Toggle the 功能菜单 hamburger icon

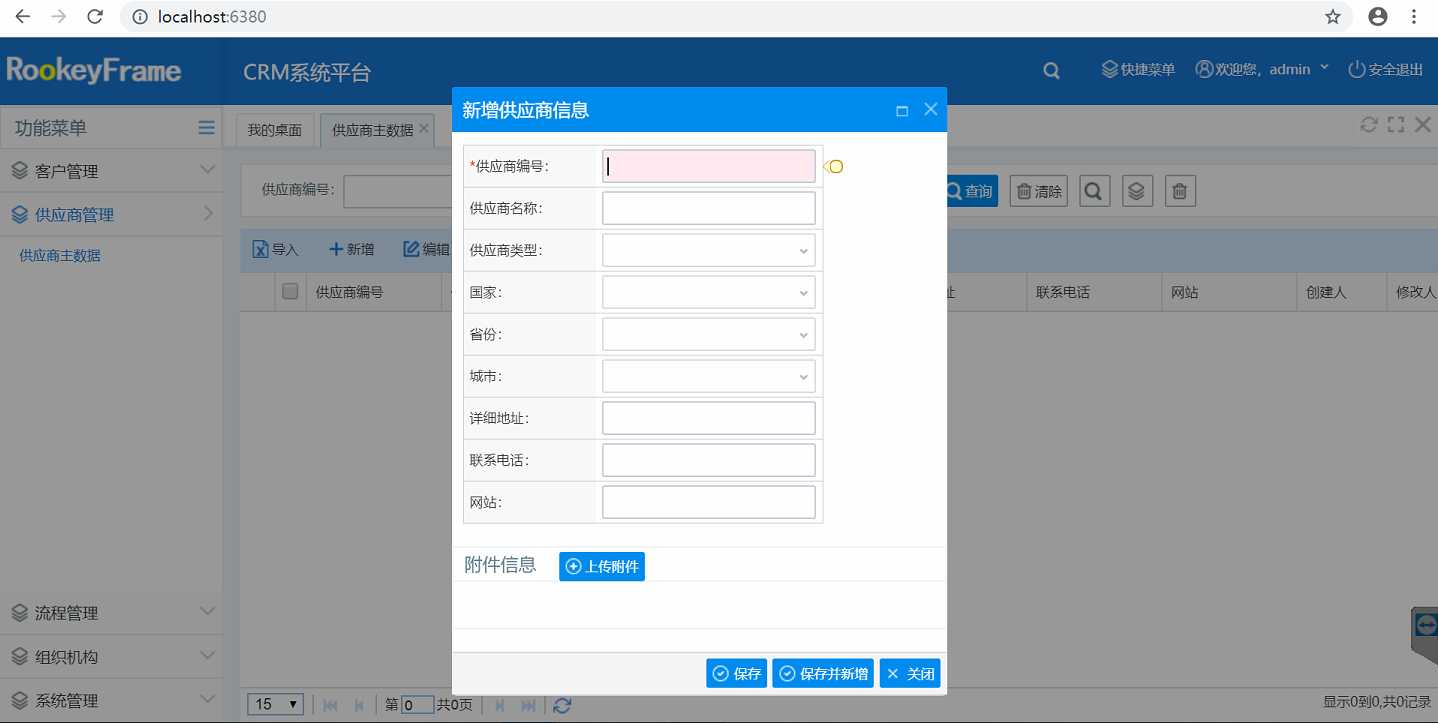point(206,127)
